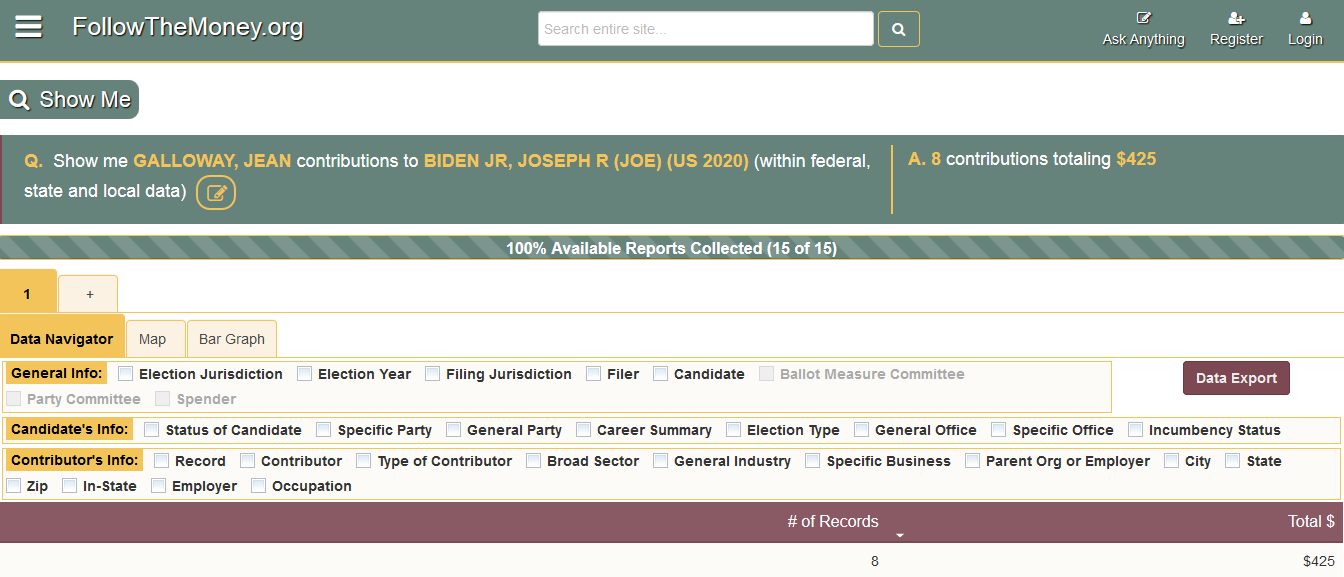Enable the Candidate checkbox
Viewport: 1344px width, 577px height.
point(661,373)
